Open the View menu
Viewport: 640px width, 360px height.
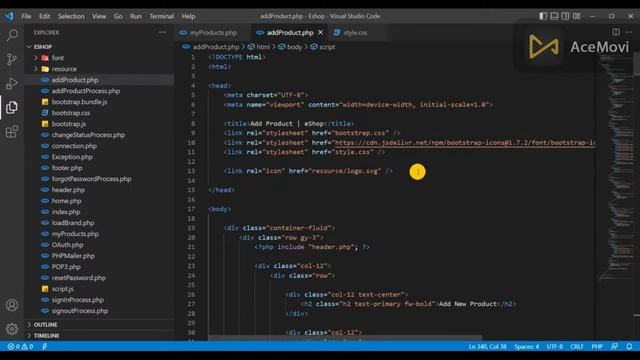99,16
